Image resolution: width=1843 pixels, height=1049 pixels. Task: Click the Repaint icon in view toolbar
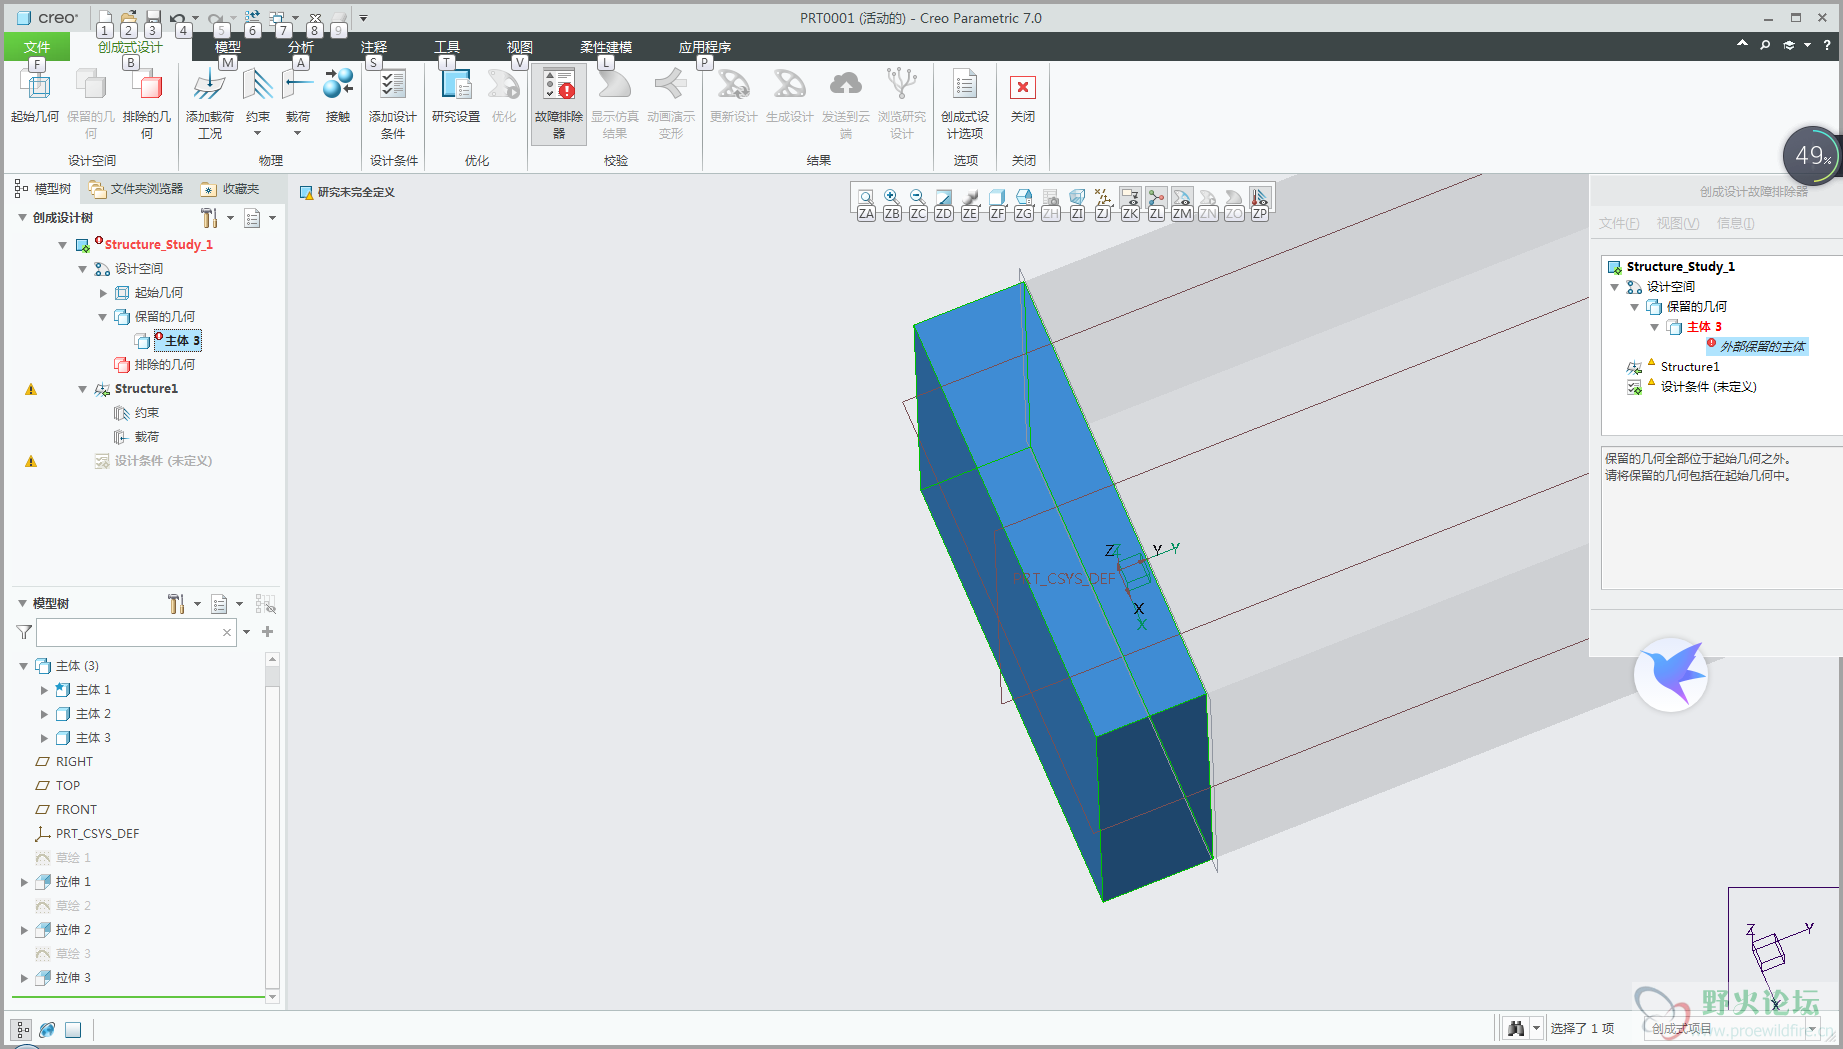tap(944, 198)
